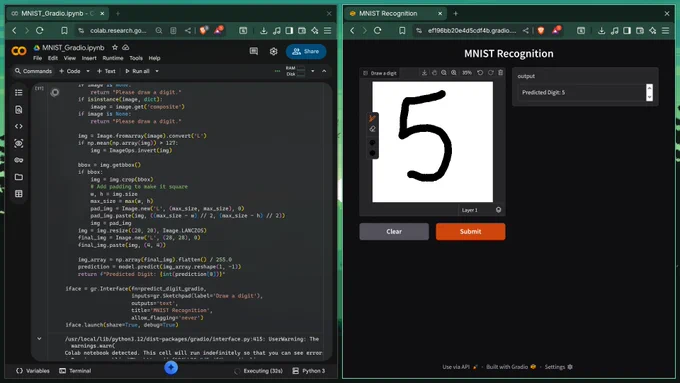Image resolution: width=680 pixels, height=383 pixels.
Task: Open the Colab table of contents panel
Action: click(19, 93)
